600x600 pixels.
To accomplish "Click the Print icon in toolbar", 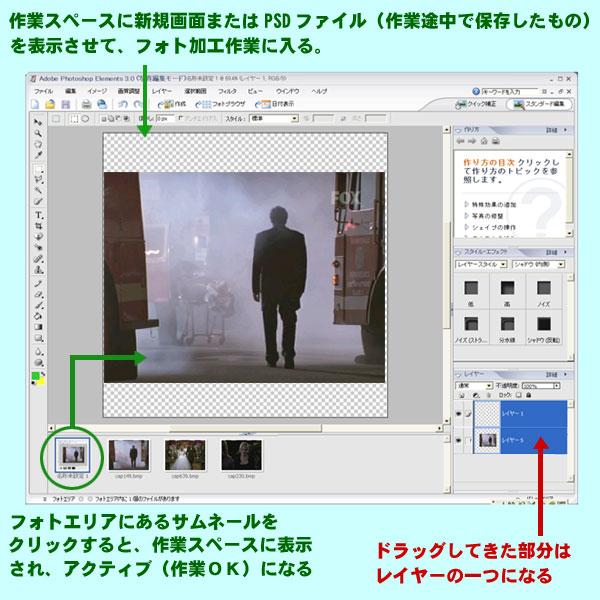I will pos(86,104).
